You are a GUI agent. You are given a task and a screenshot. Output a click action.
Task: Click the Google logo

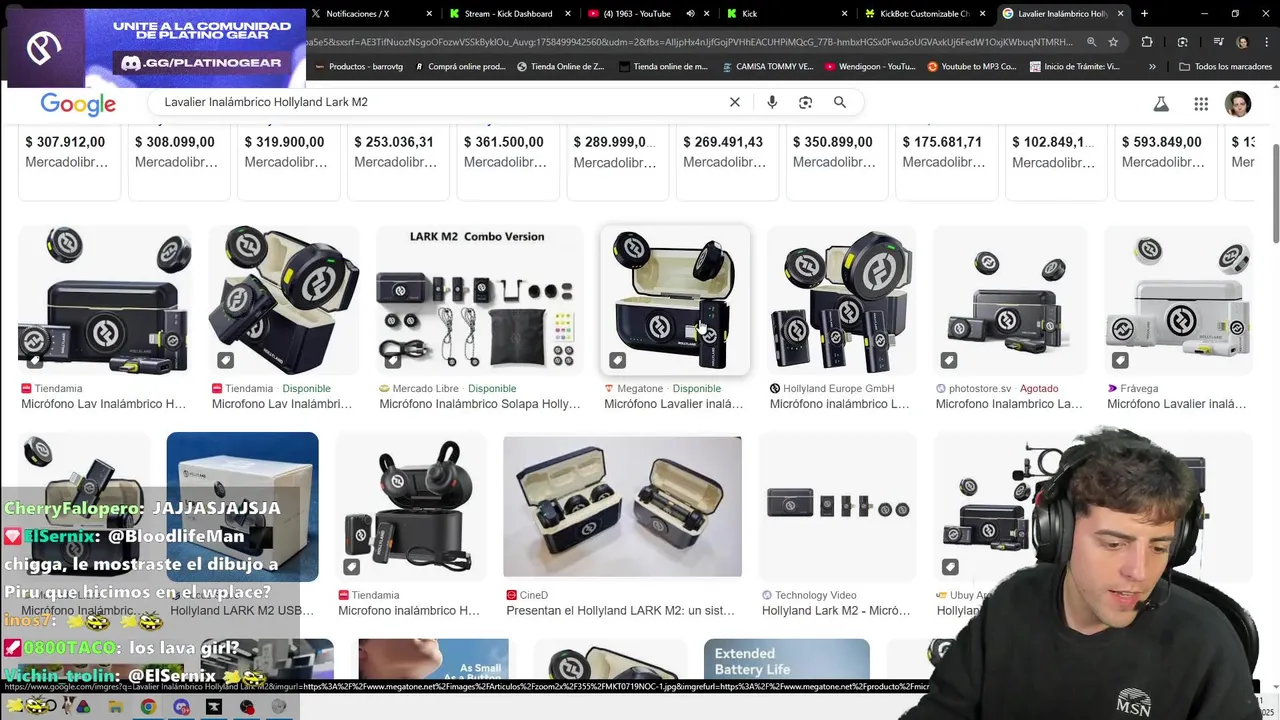pyautogui.click(x=78, y=104)
